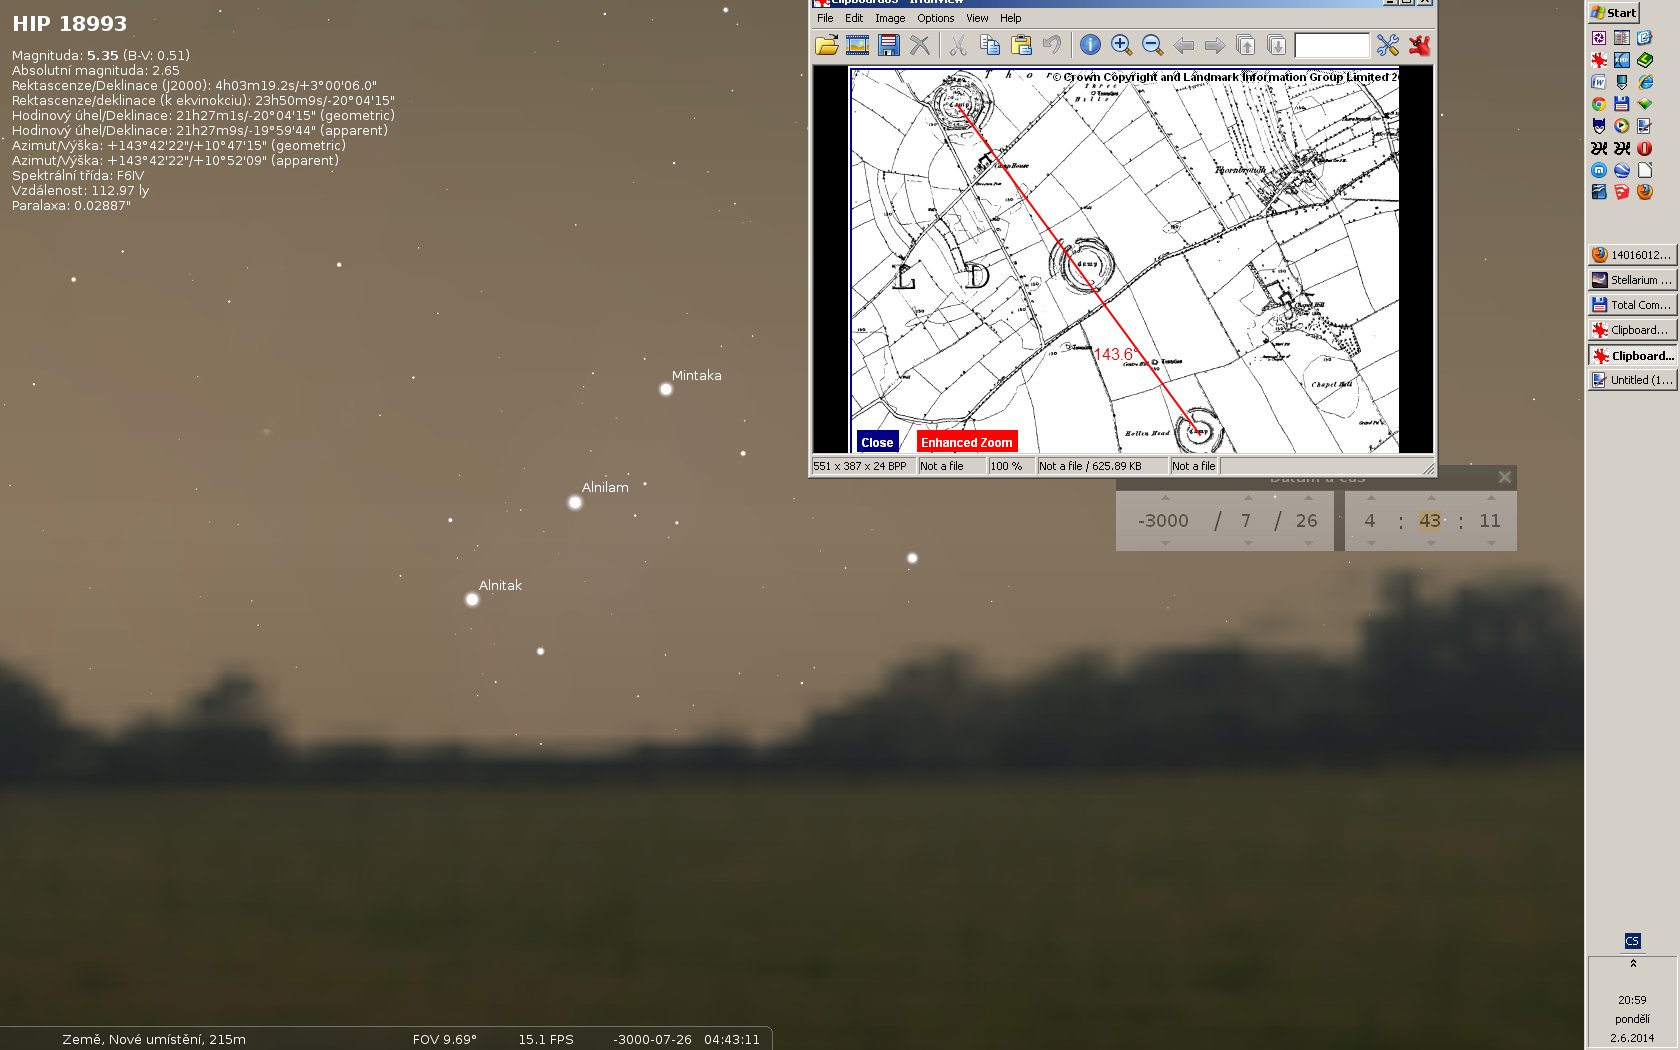Decrease the day value with the down arrow
1680x1050 pixels.
(x=1308, y=543)
